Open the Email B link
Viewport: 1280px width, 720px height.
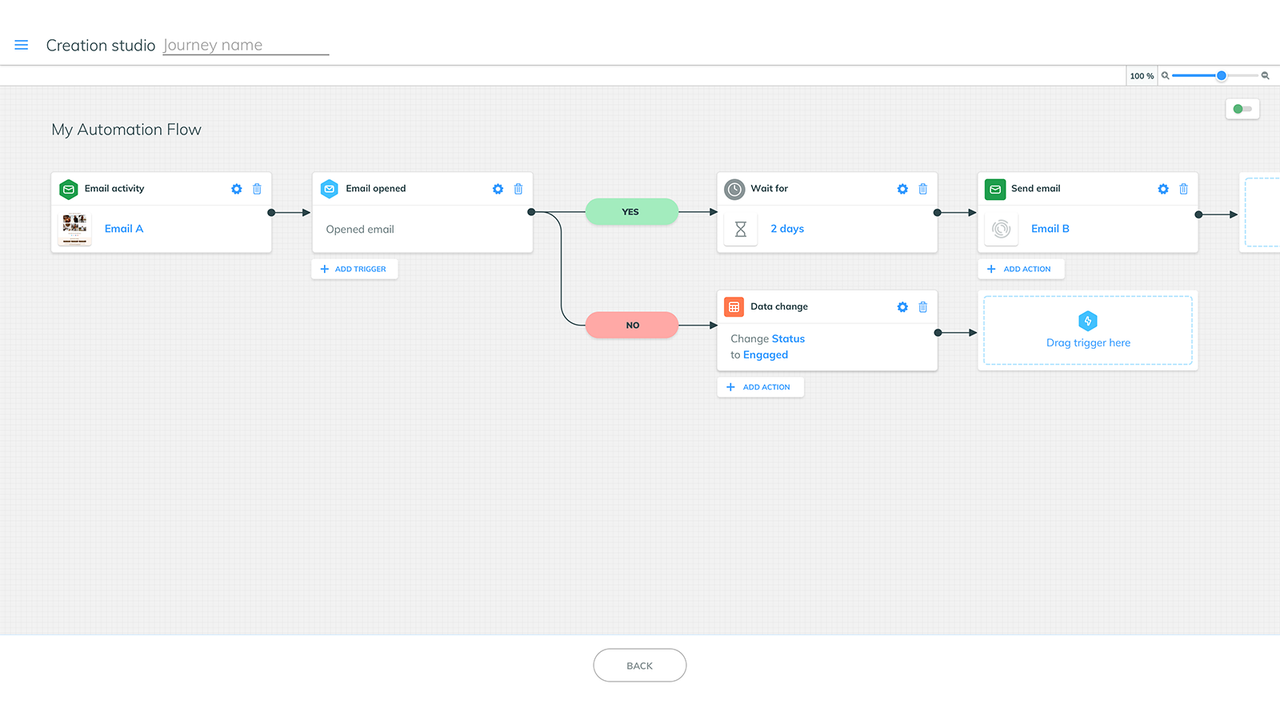pos(1050,228)
